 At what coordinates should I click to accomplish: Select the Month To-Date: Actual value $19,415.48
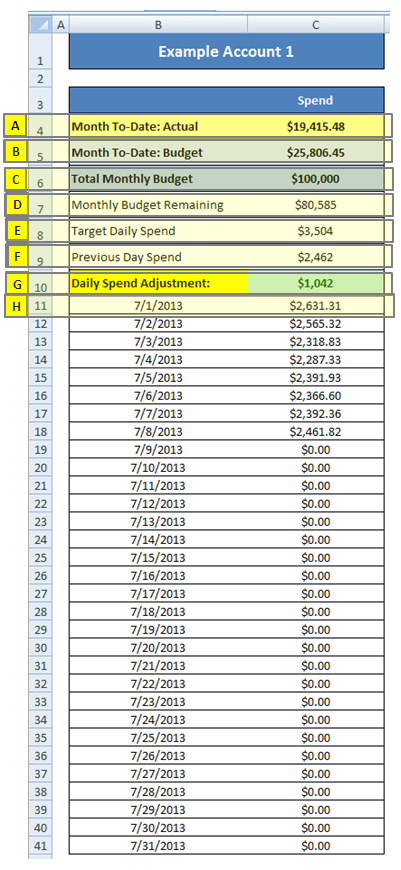(x=316, y=126)
